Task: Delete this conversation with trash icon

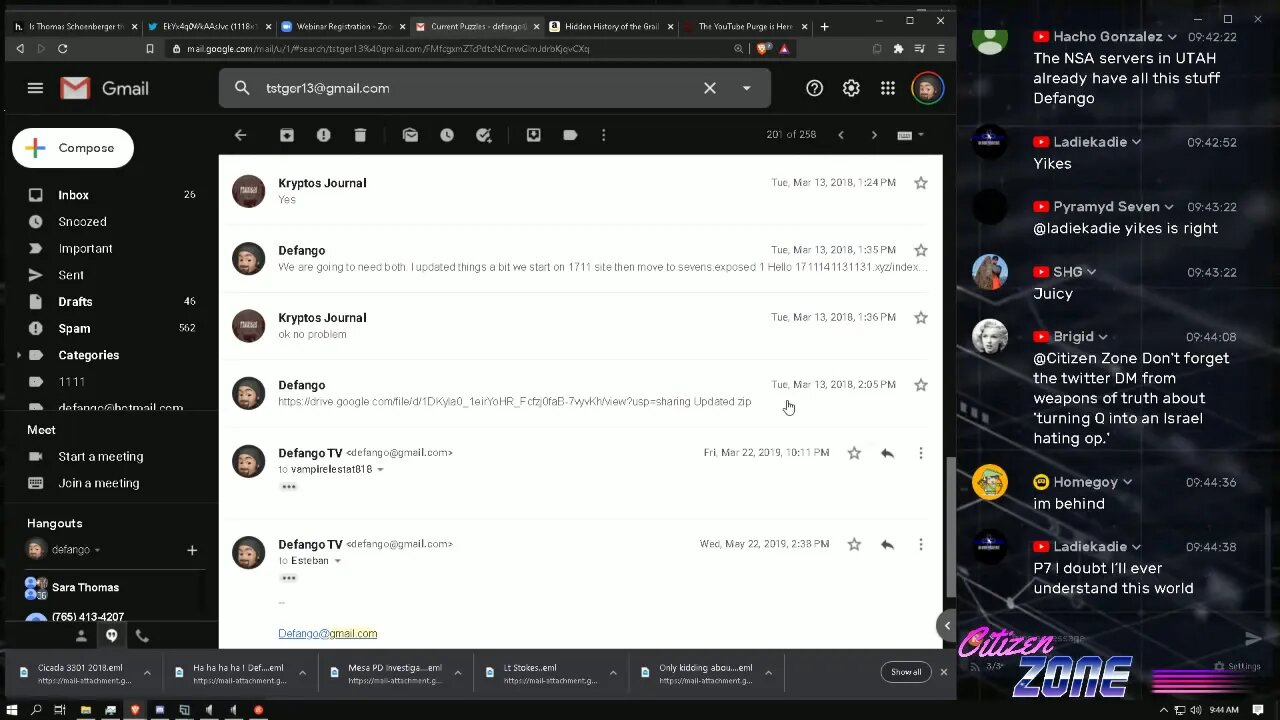Action: 360,135
